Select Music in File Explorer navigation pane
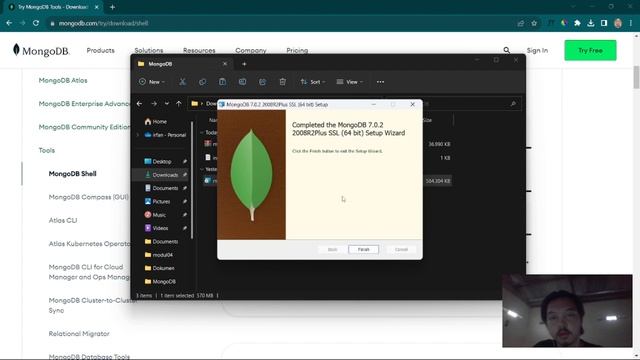 tap(155, 215)
